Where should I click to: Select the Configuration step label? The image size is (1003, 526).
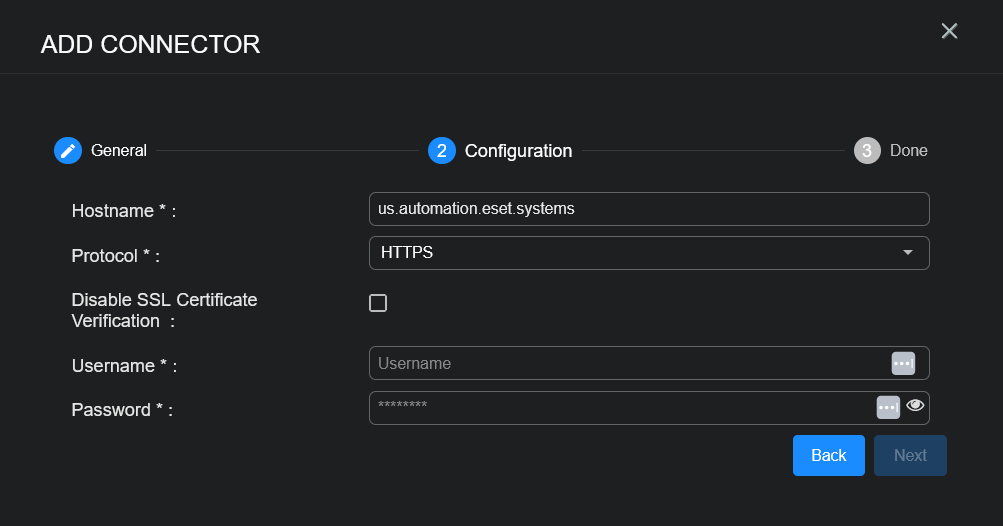pyautogui.click(x=518, y=151)
